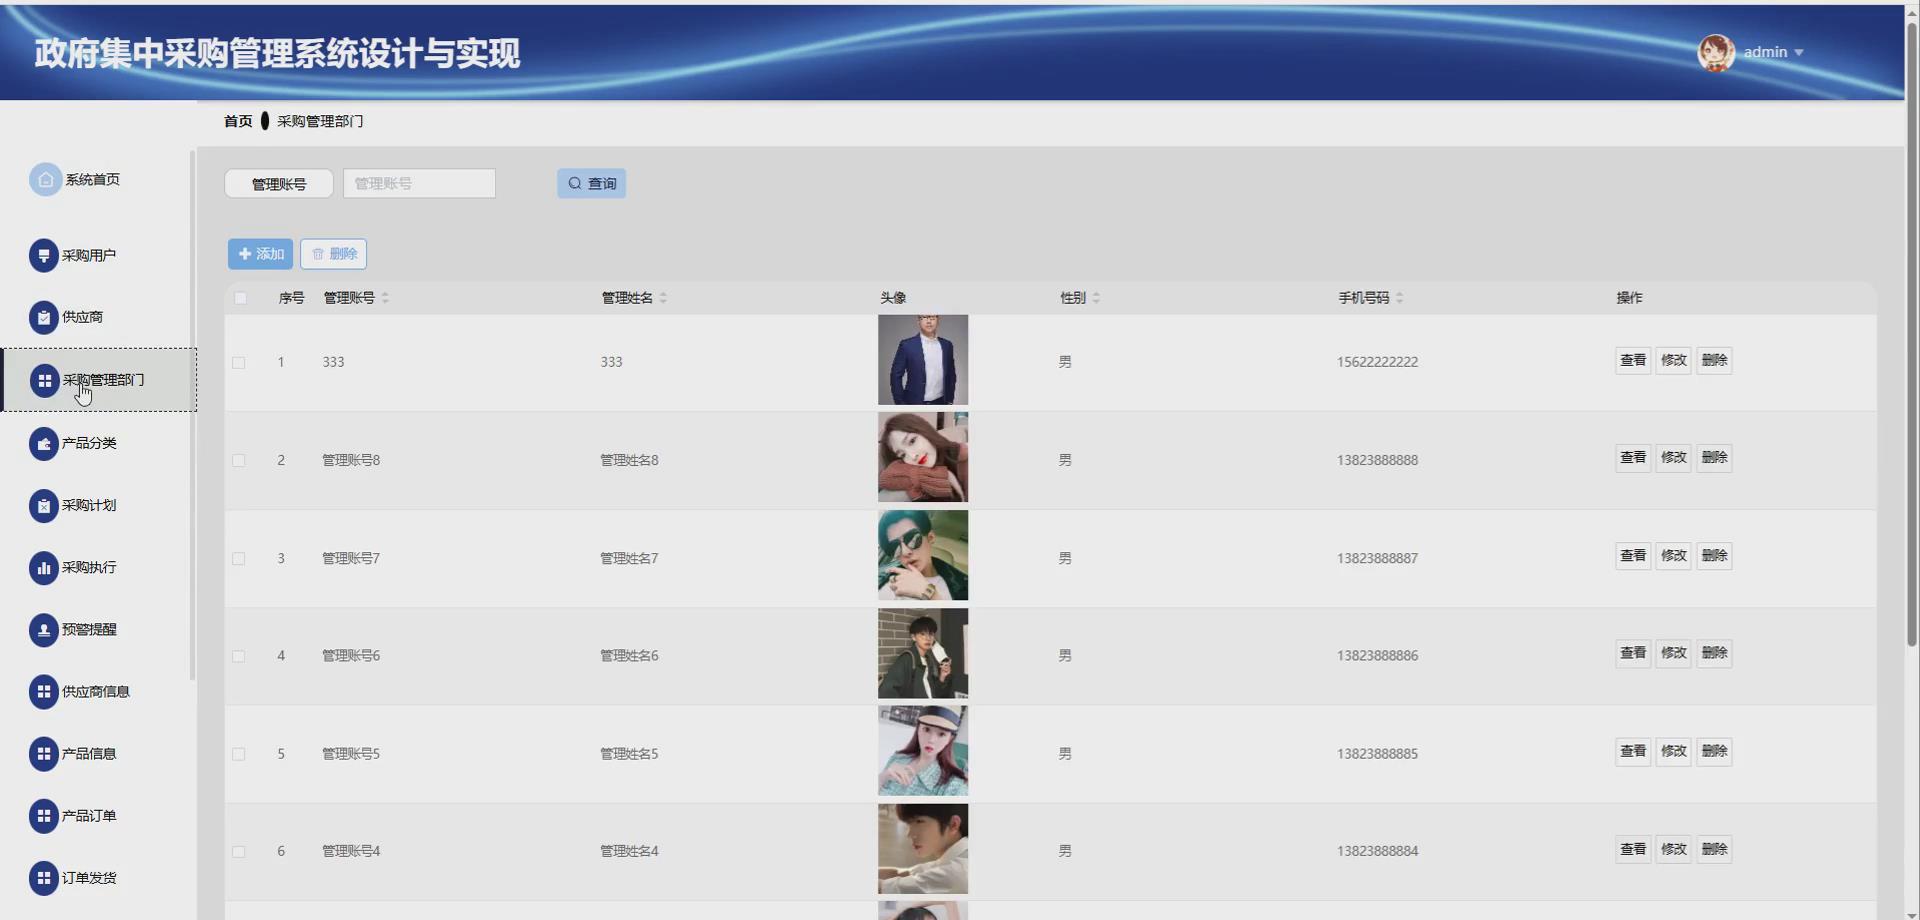This screenshot has width=1920, height=920.
Task: Click the 采购用户 sidebar icon
Action: (43, 255)
